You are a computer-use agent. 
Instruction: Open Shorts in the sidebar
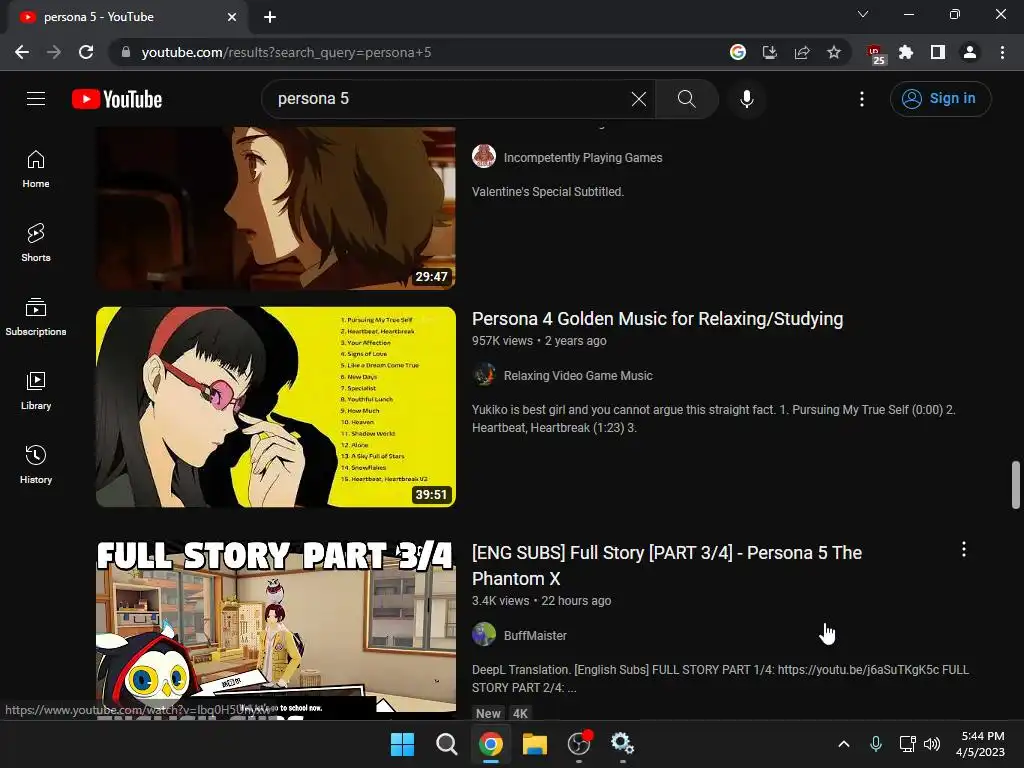[x=36, y=243]
